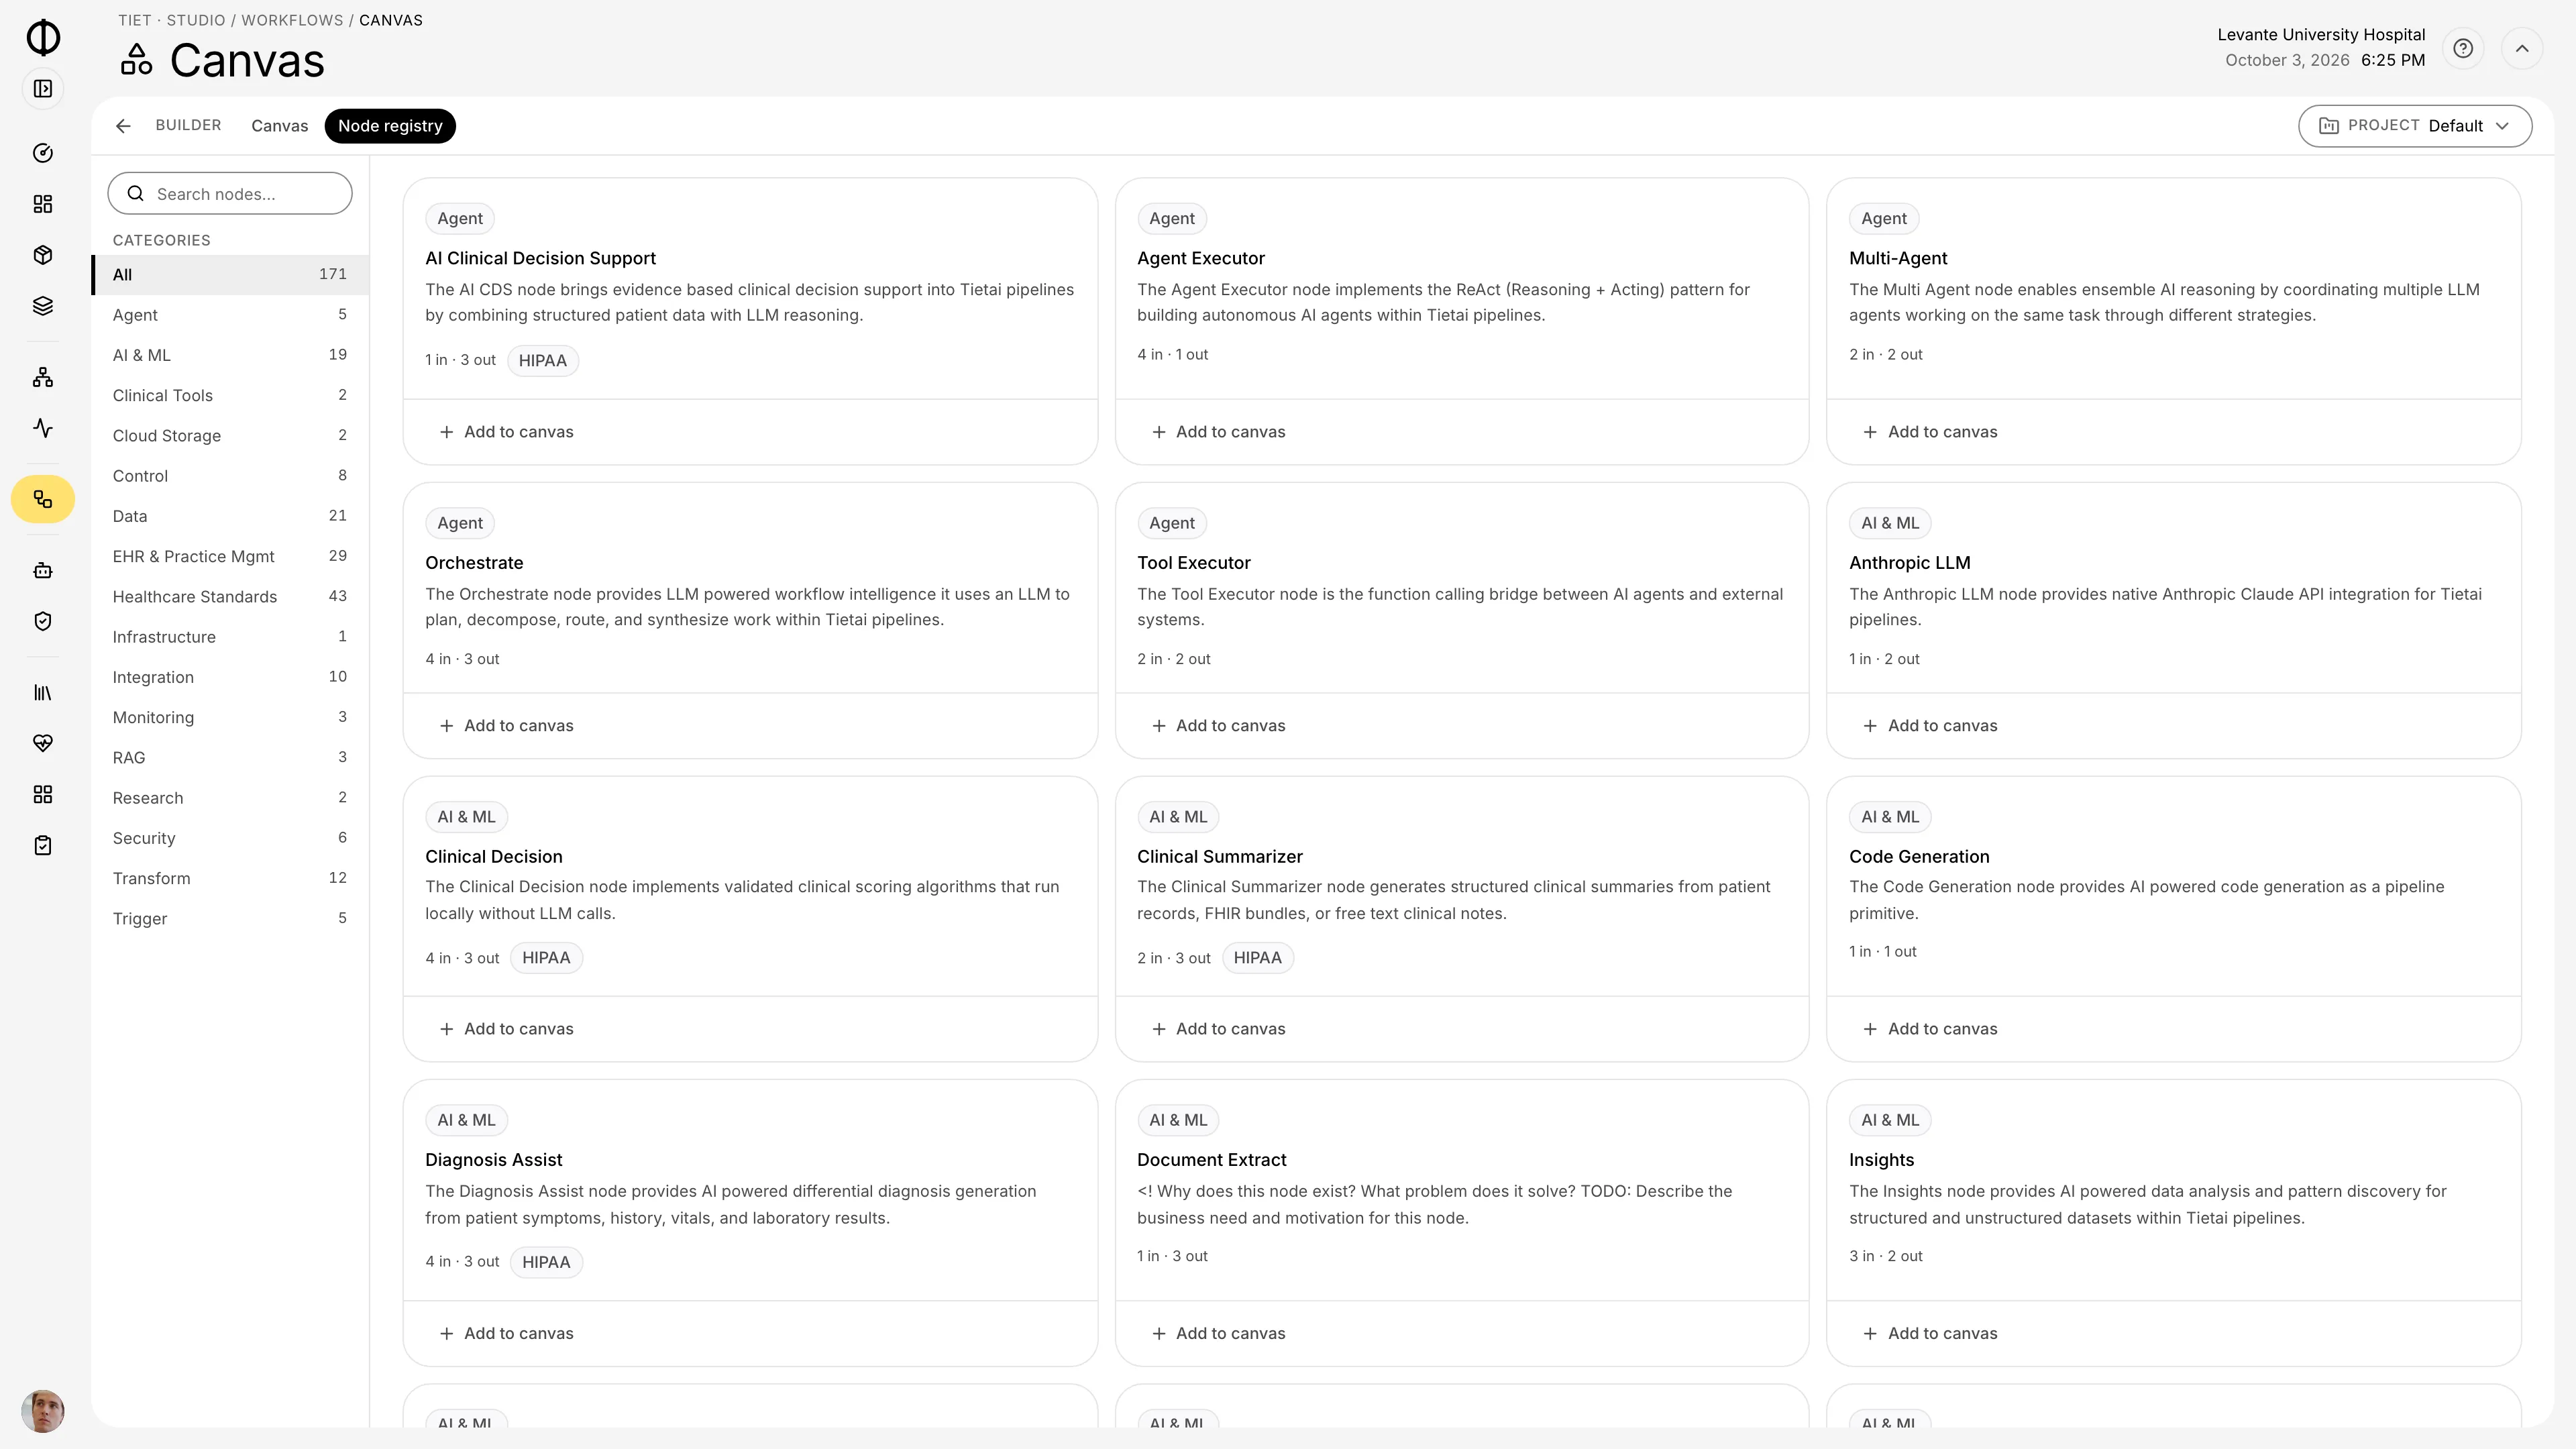The image size is (2576, 1449).
Task: Open the stacked layers sidebar icon
Action: click(43, 306)
